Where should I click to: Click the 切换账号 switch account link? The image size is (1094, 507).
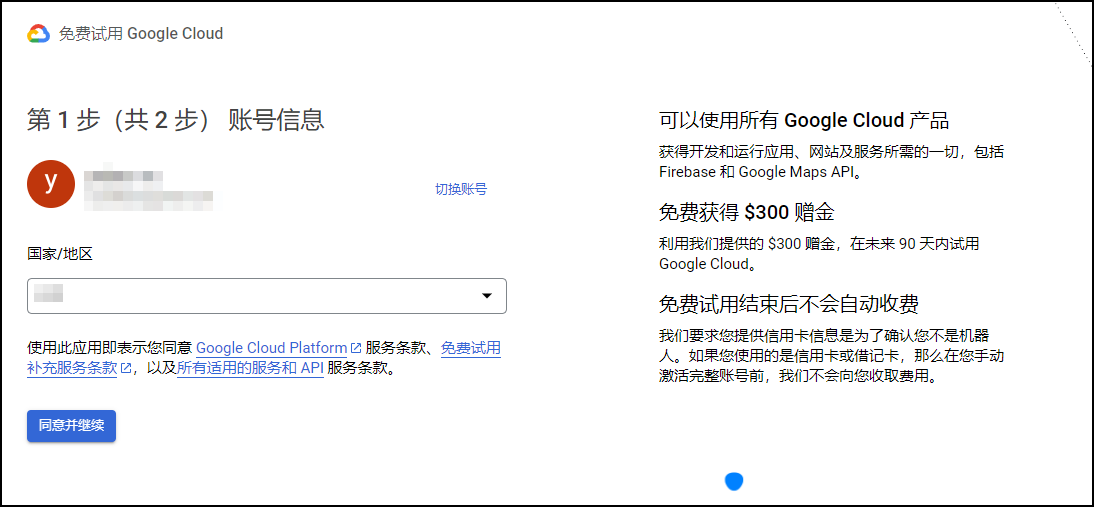point(460,189)
